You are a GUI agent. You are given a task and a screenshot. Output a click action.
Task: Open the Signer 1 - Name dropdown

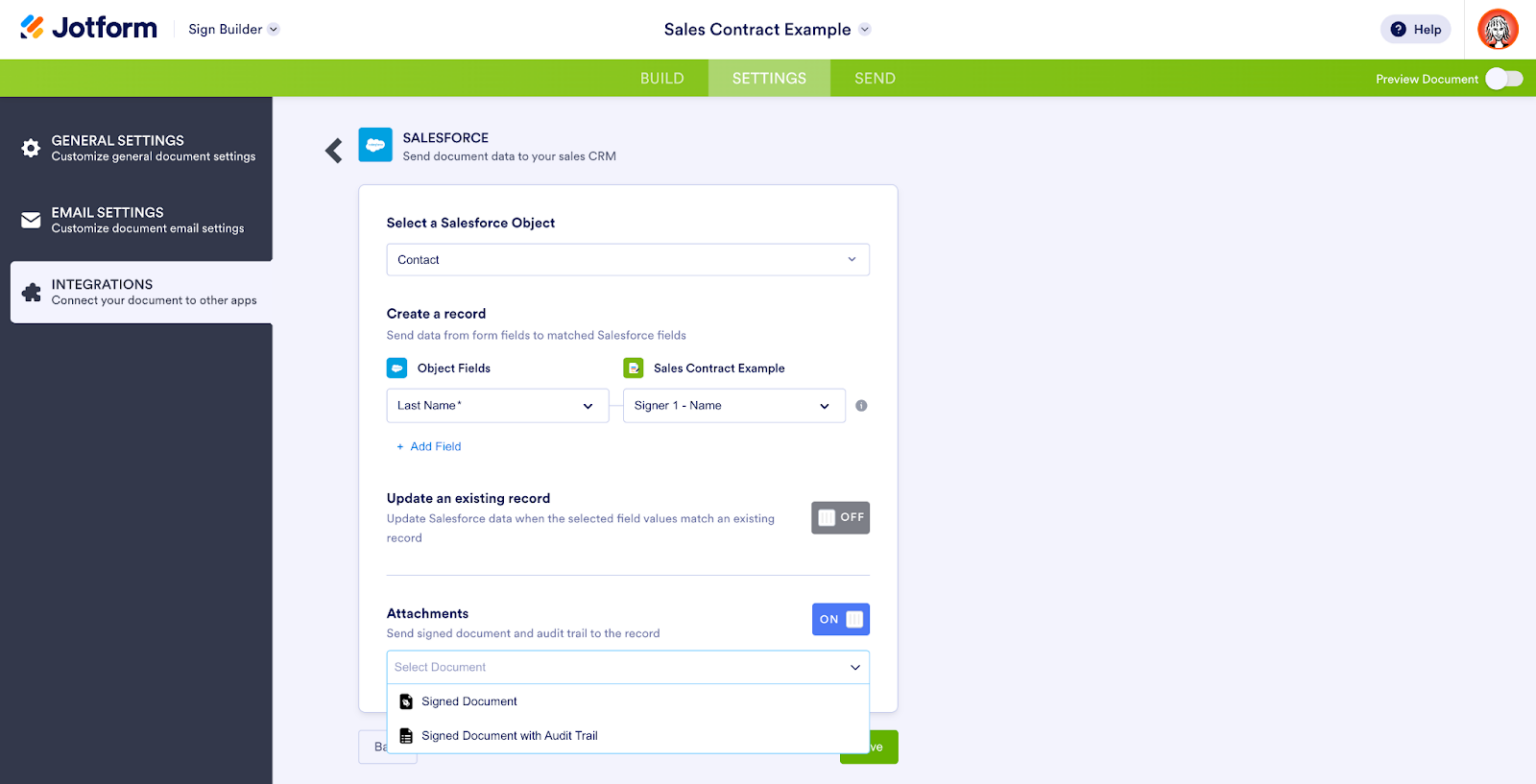tap(733, 405)
